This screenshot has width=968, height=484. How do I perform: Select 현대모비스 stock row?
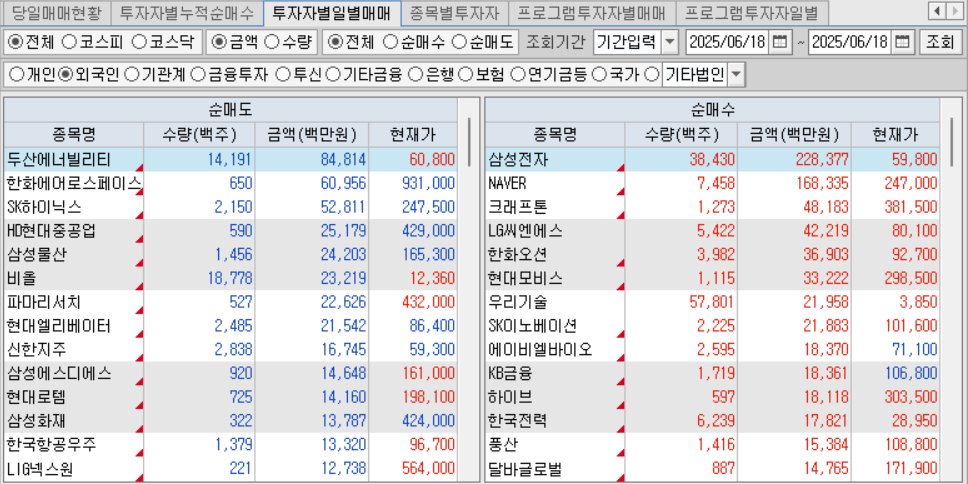coord(713,278)
